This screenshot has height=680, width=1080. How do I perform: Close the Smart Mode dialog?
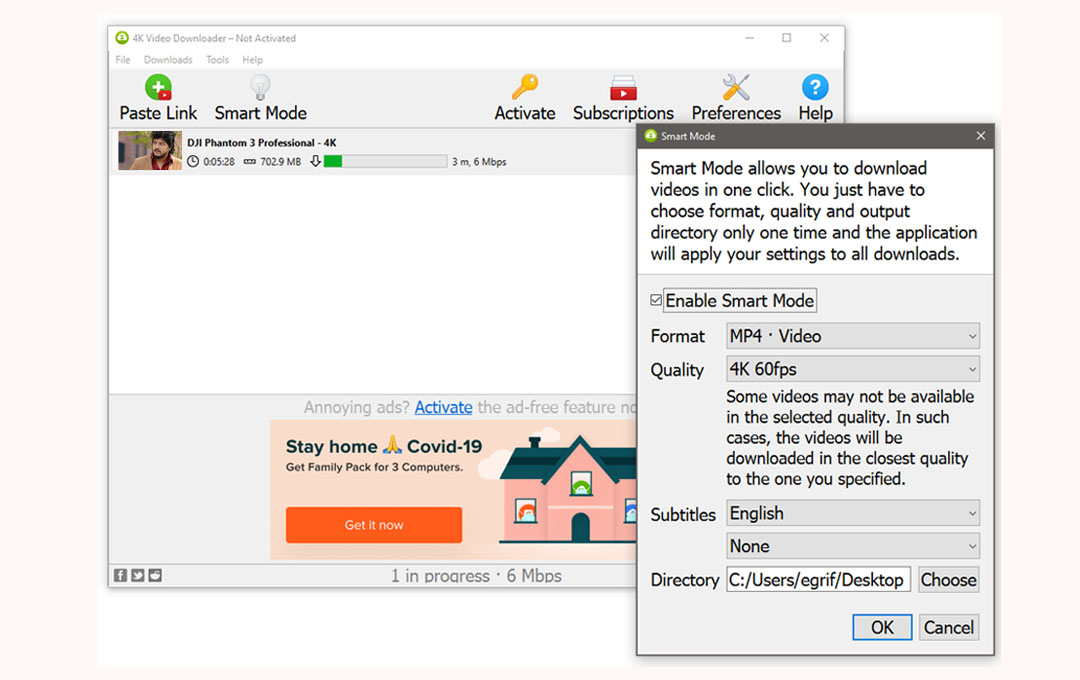click(981, 136)
